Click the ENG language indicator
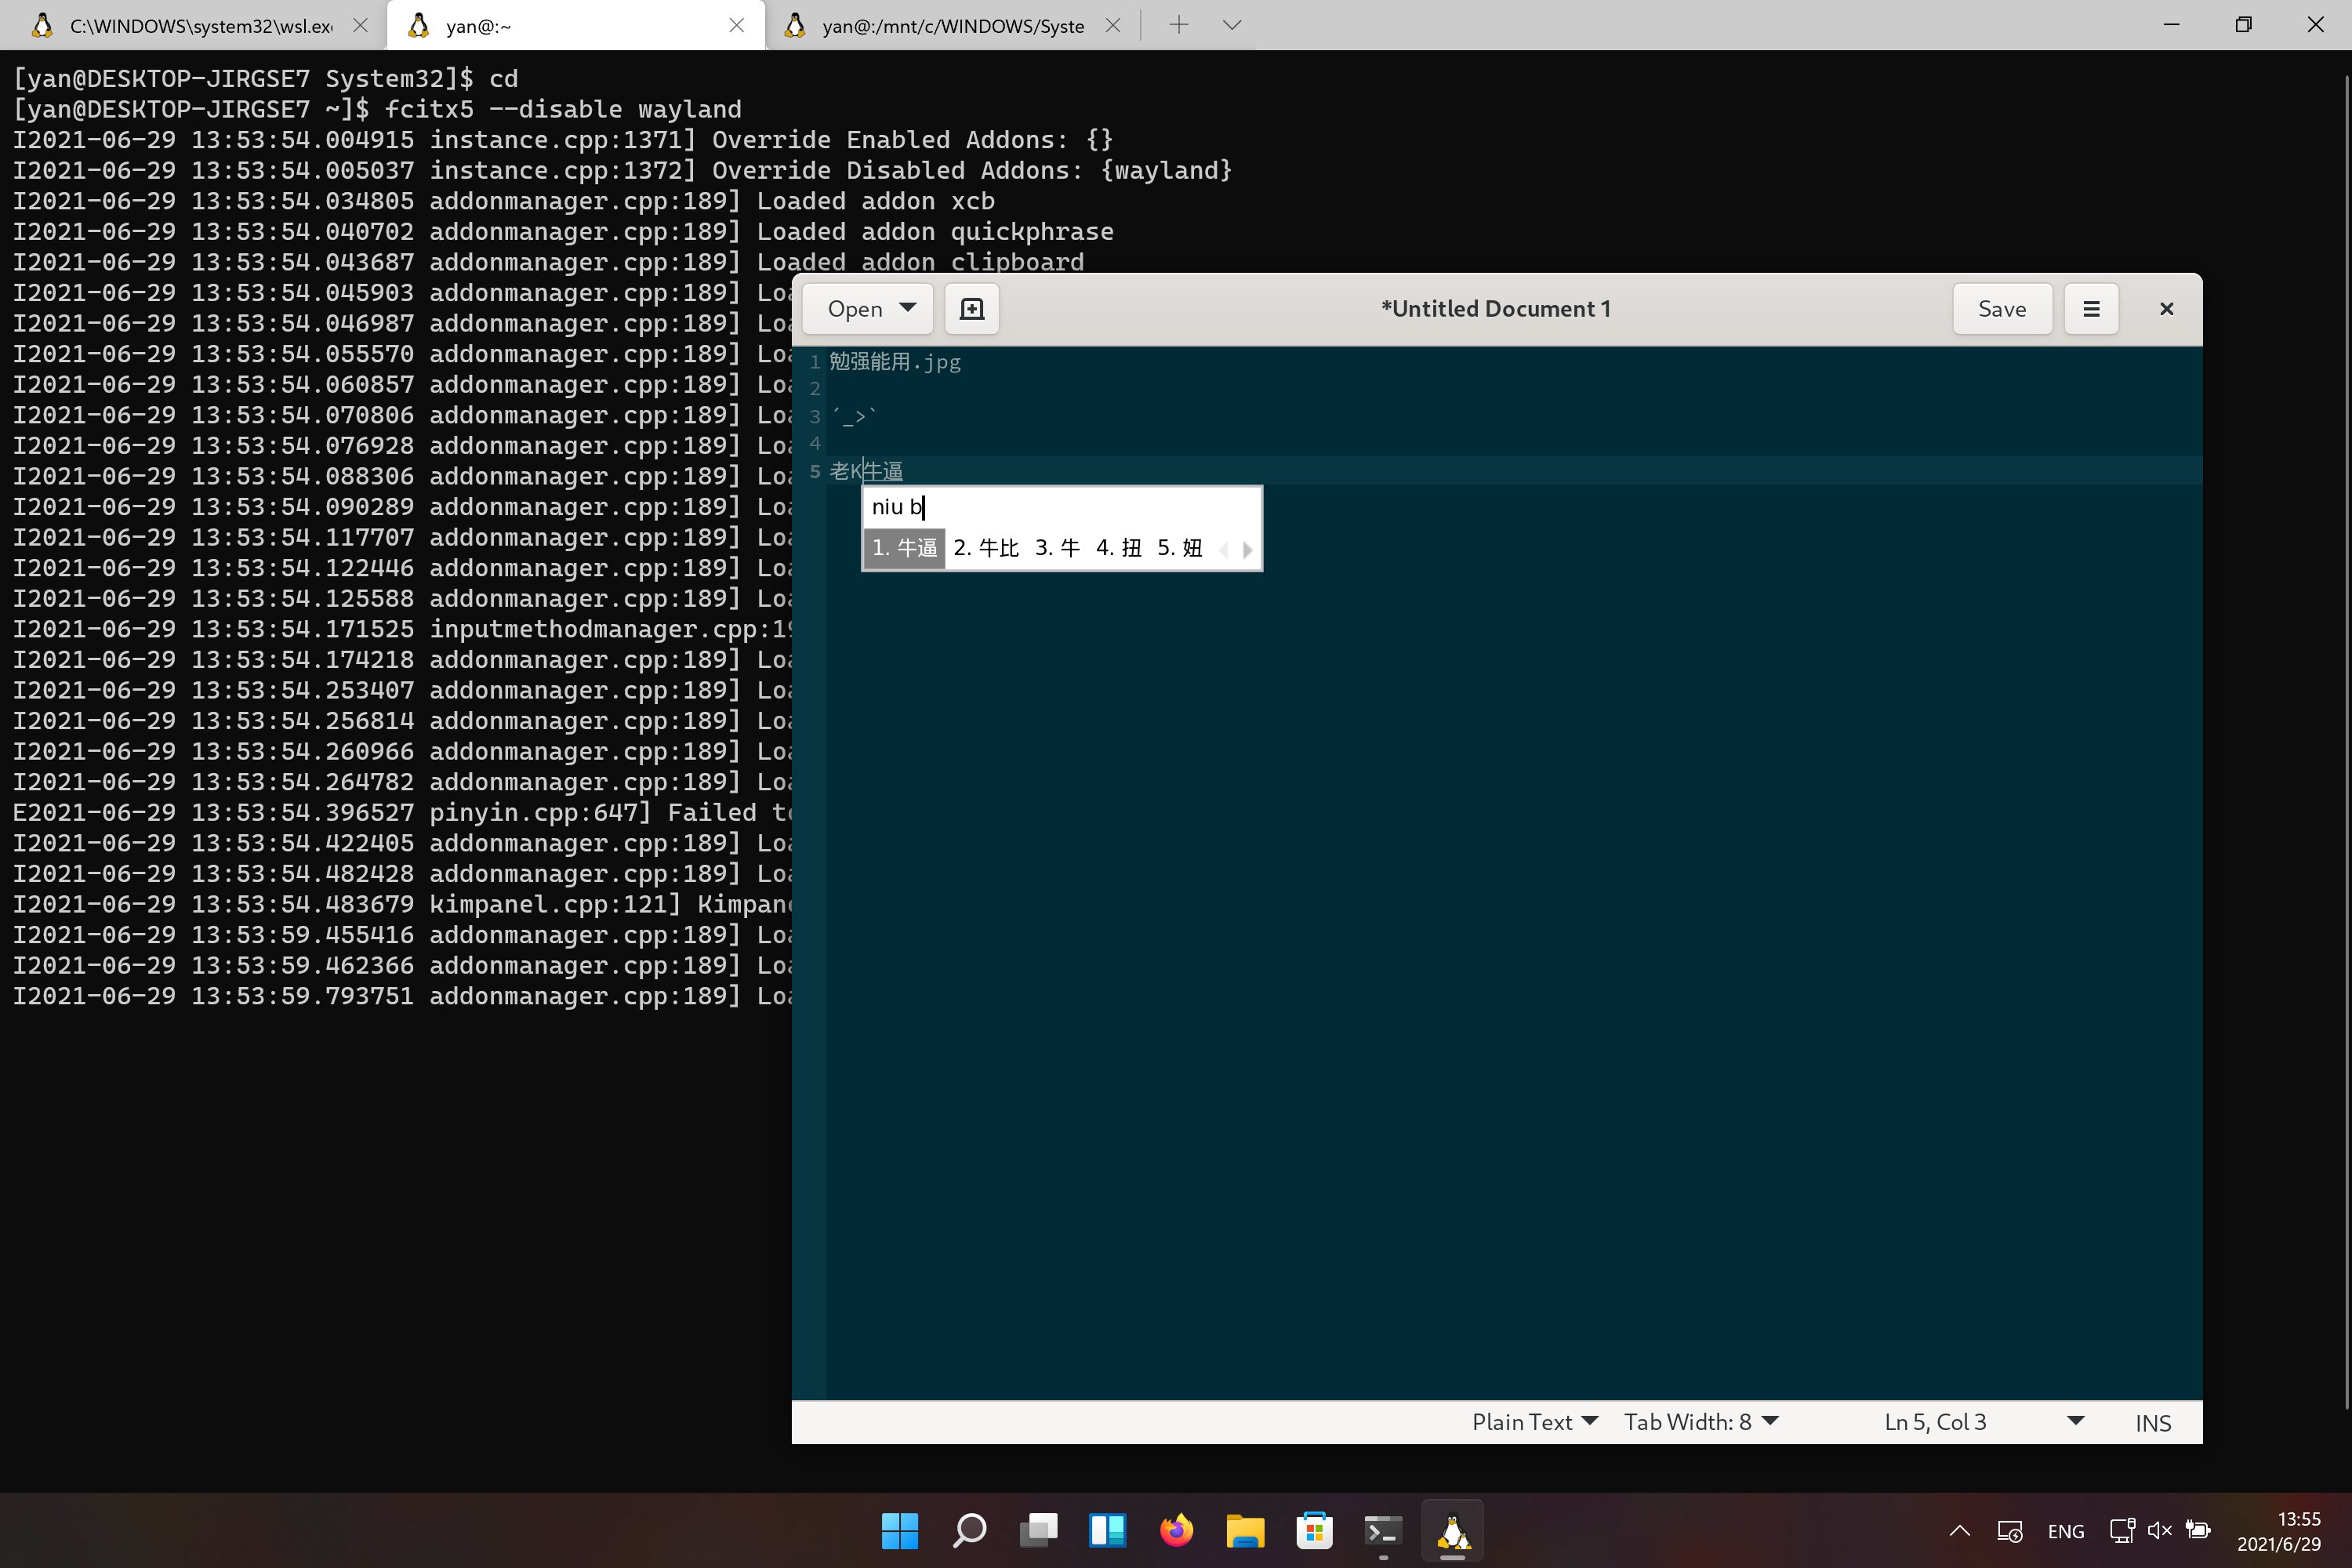Screen dimensions: 2352x1568 coord(2065,1531)
